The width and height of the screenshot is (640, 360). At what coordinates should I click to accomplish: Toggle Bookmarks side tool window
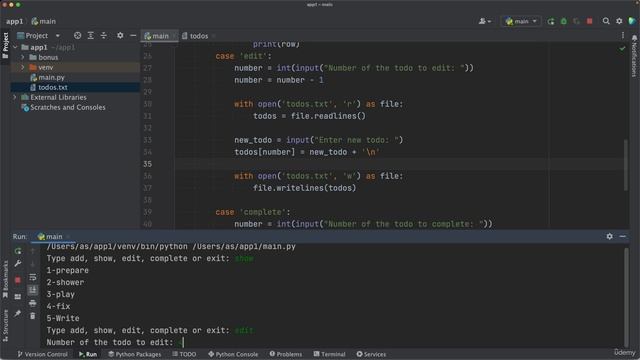(5, 279)
